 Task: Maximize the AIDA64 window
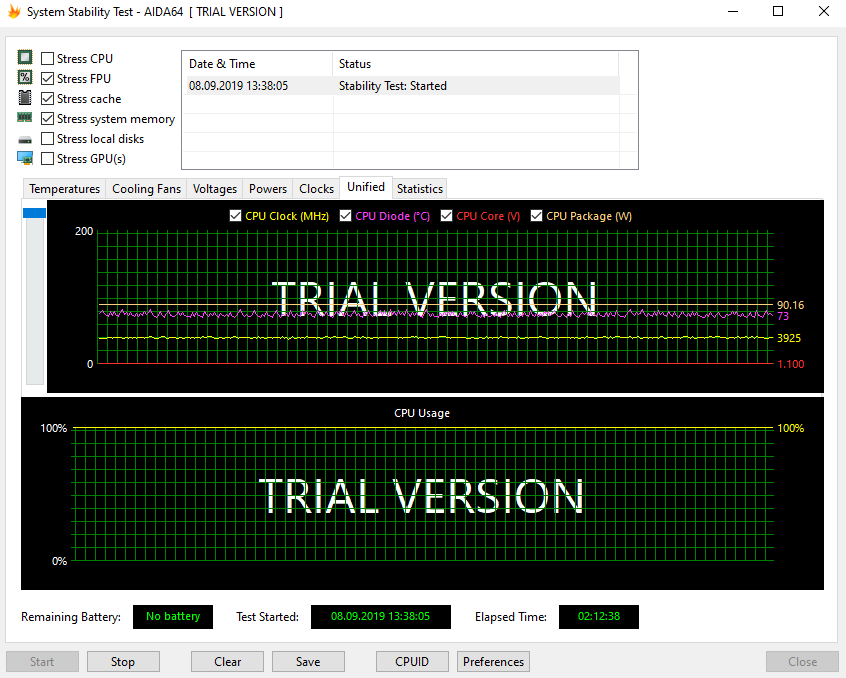[x=778, y=11]
